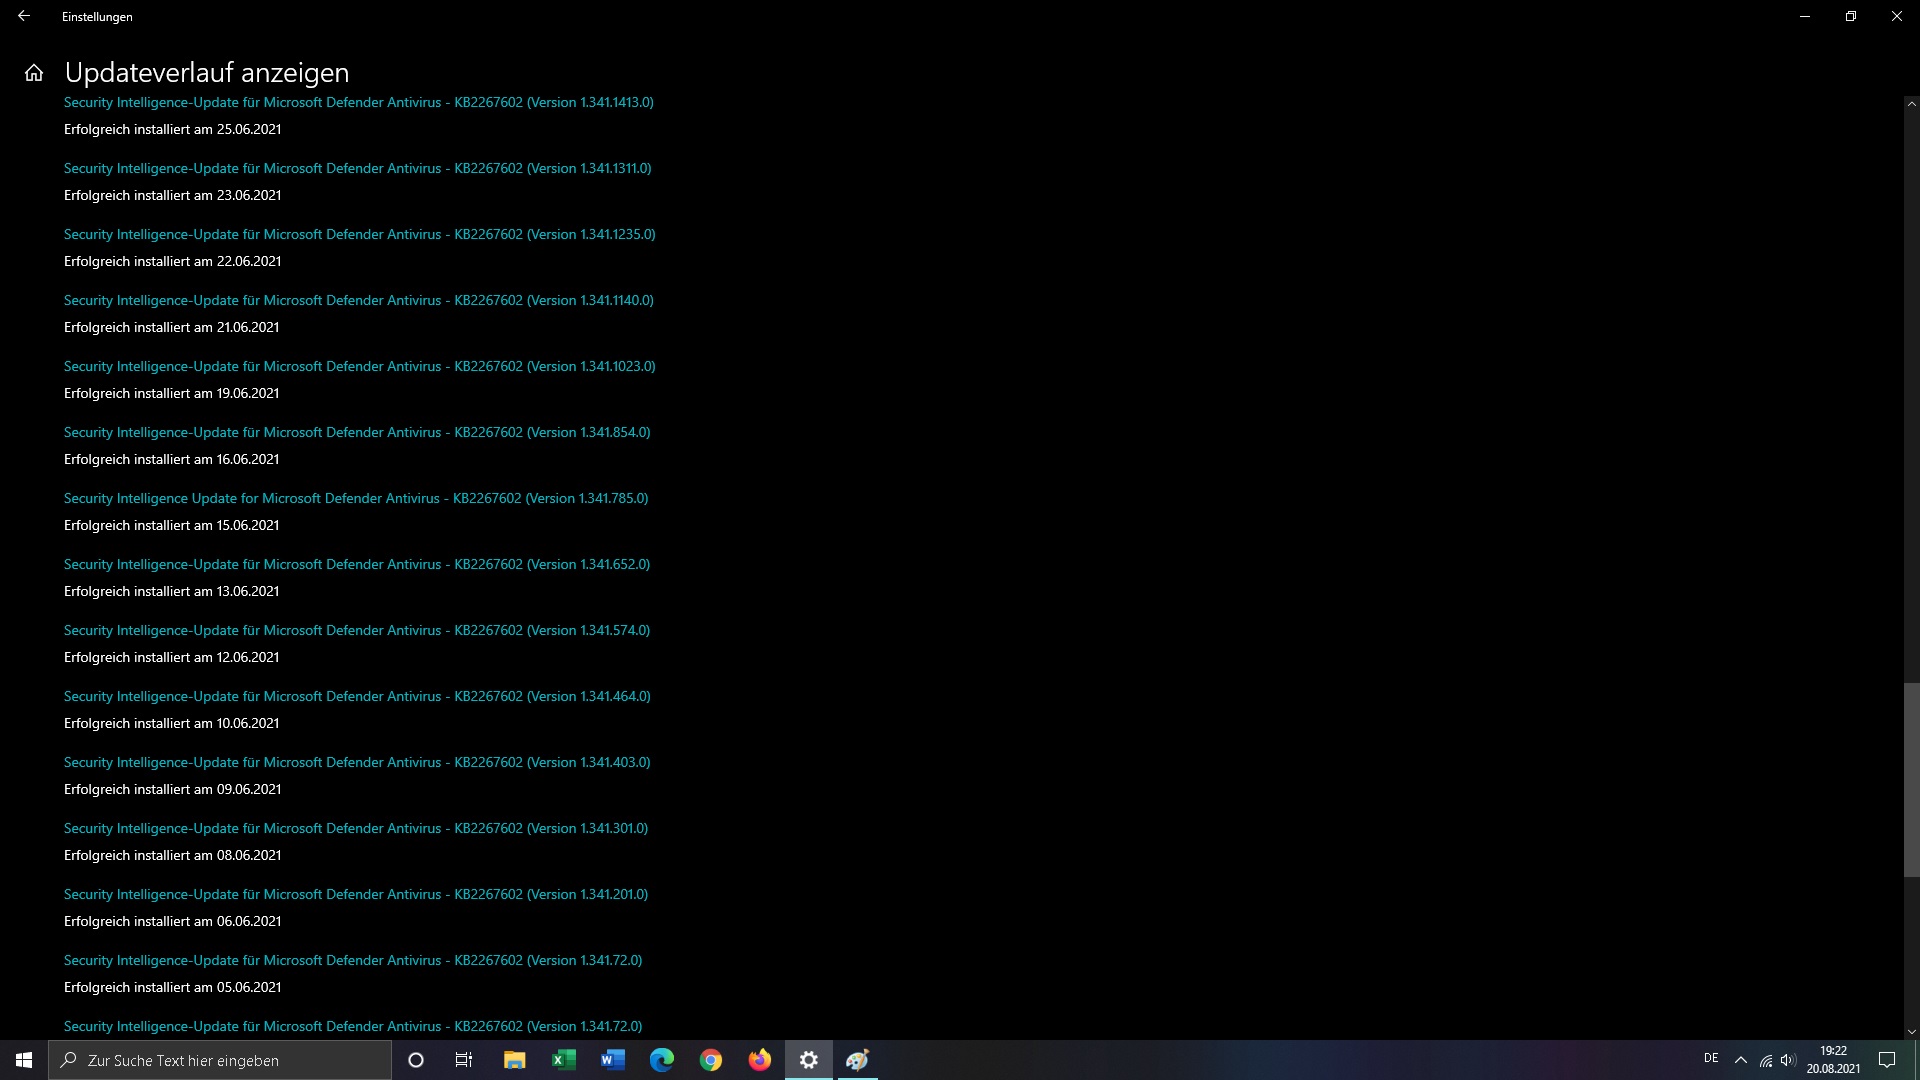Minimize the Einstellungen window
This screenshot has height=1080, width=1920.
[1805, 16]
